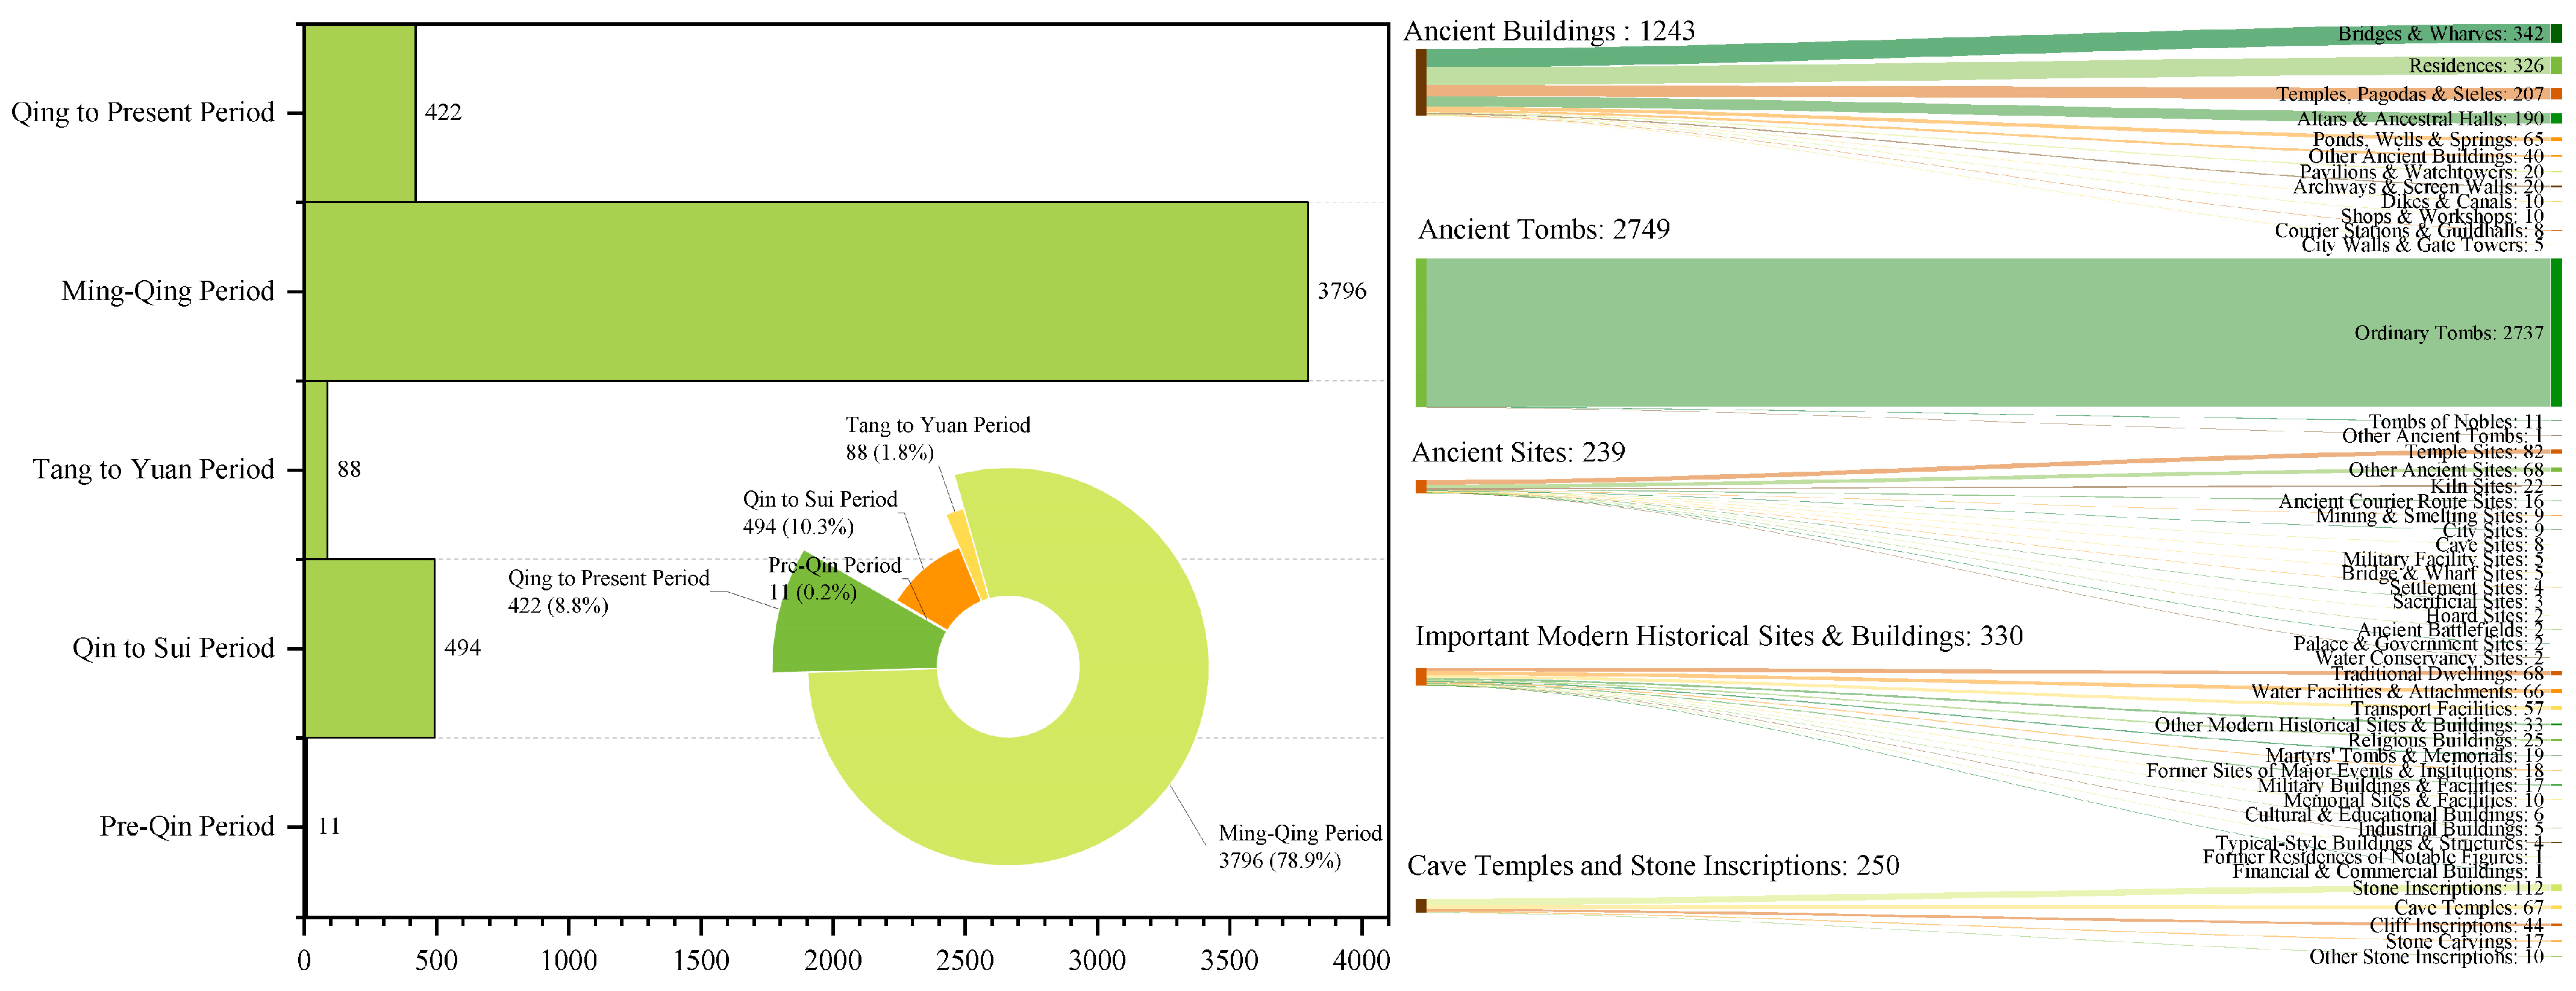This screenshot has width=2576, height=991.
Task: Click the x-axis tick label '4000'
Action: [x=1362, y=961]
